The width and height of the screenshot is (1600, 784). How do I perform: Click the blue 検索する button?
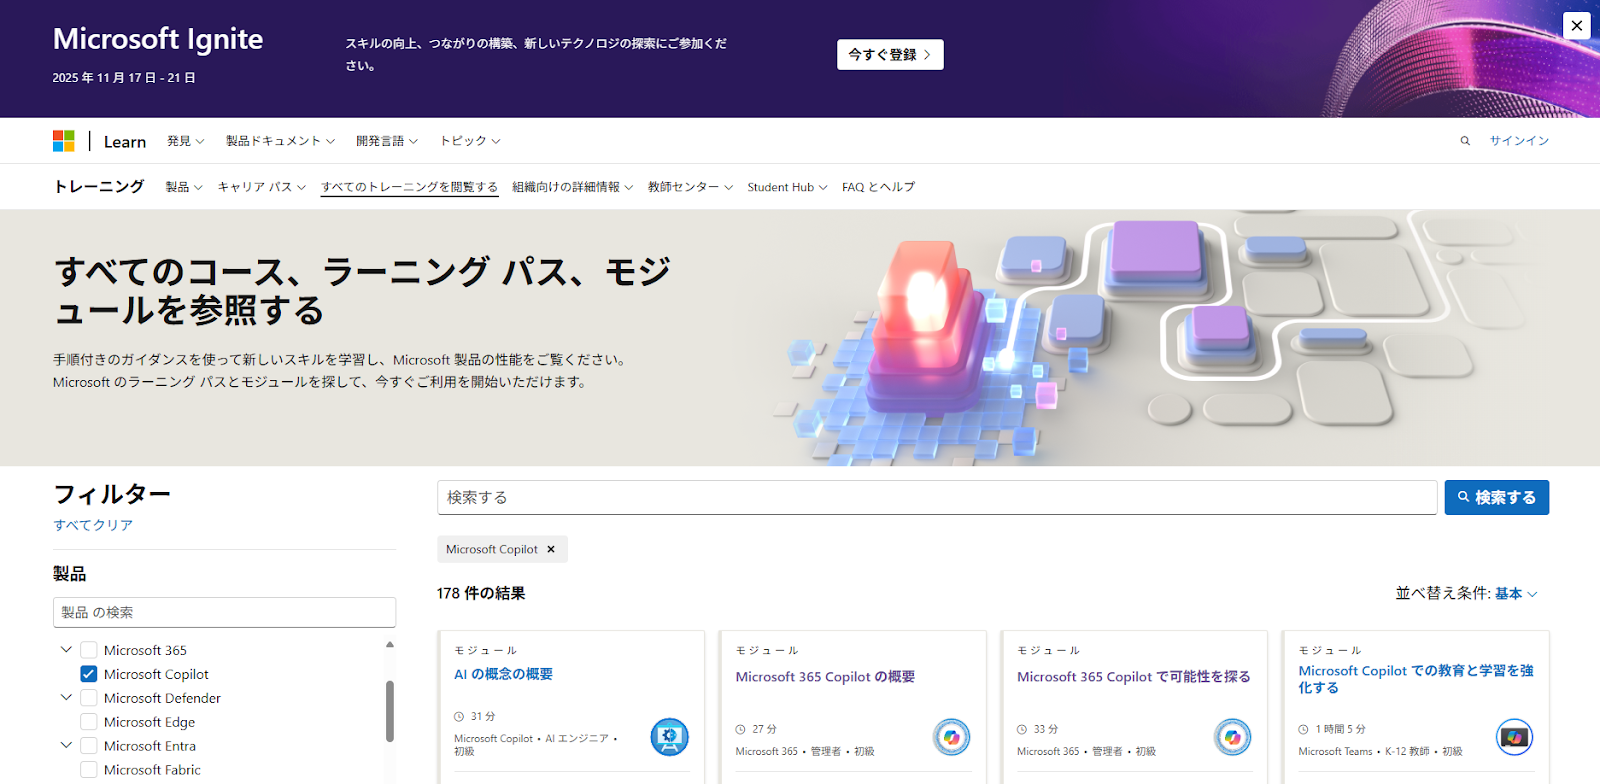(x=1496, y=498)
